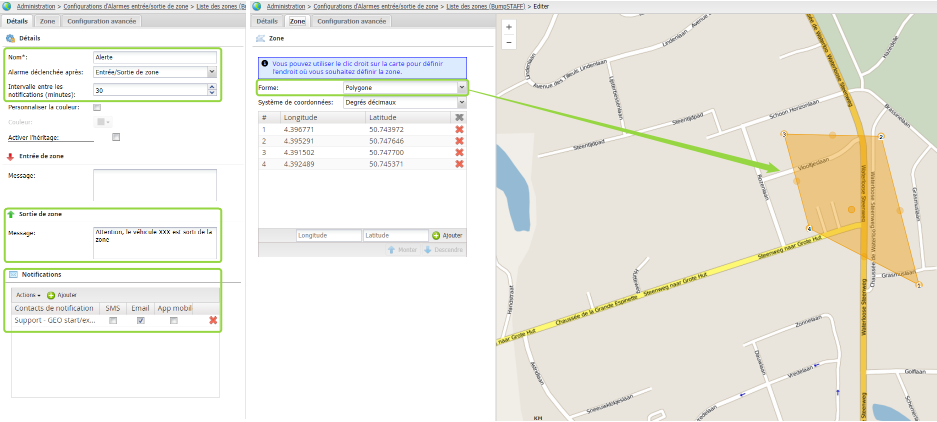Open Zone tab in left window
The width and height of the screenshot is (937, 422).
point(47,22)
